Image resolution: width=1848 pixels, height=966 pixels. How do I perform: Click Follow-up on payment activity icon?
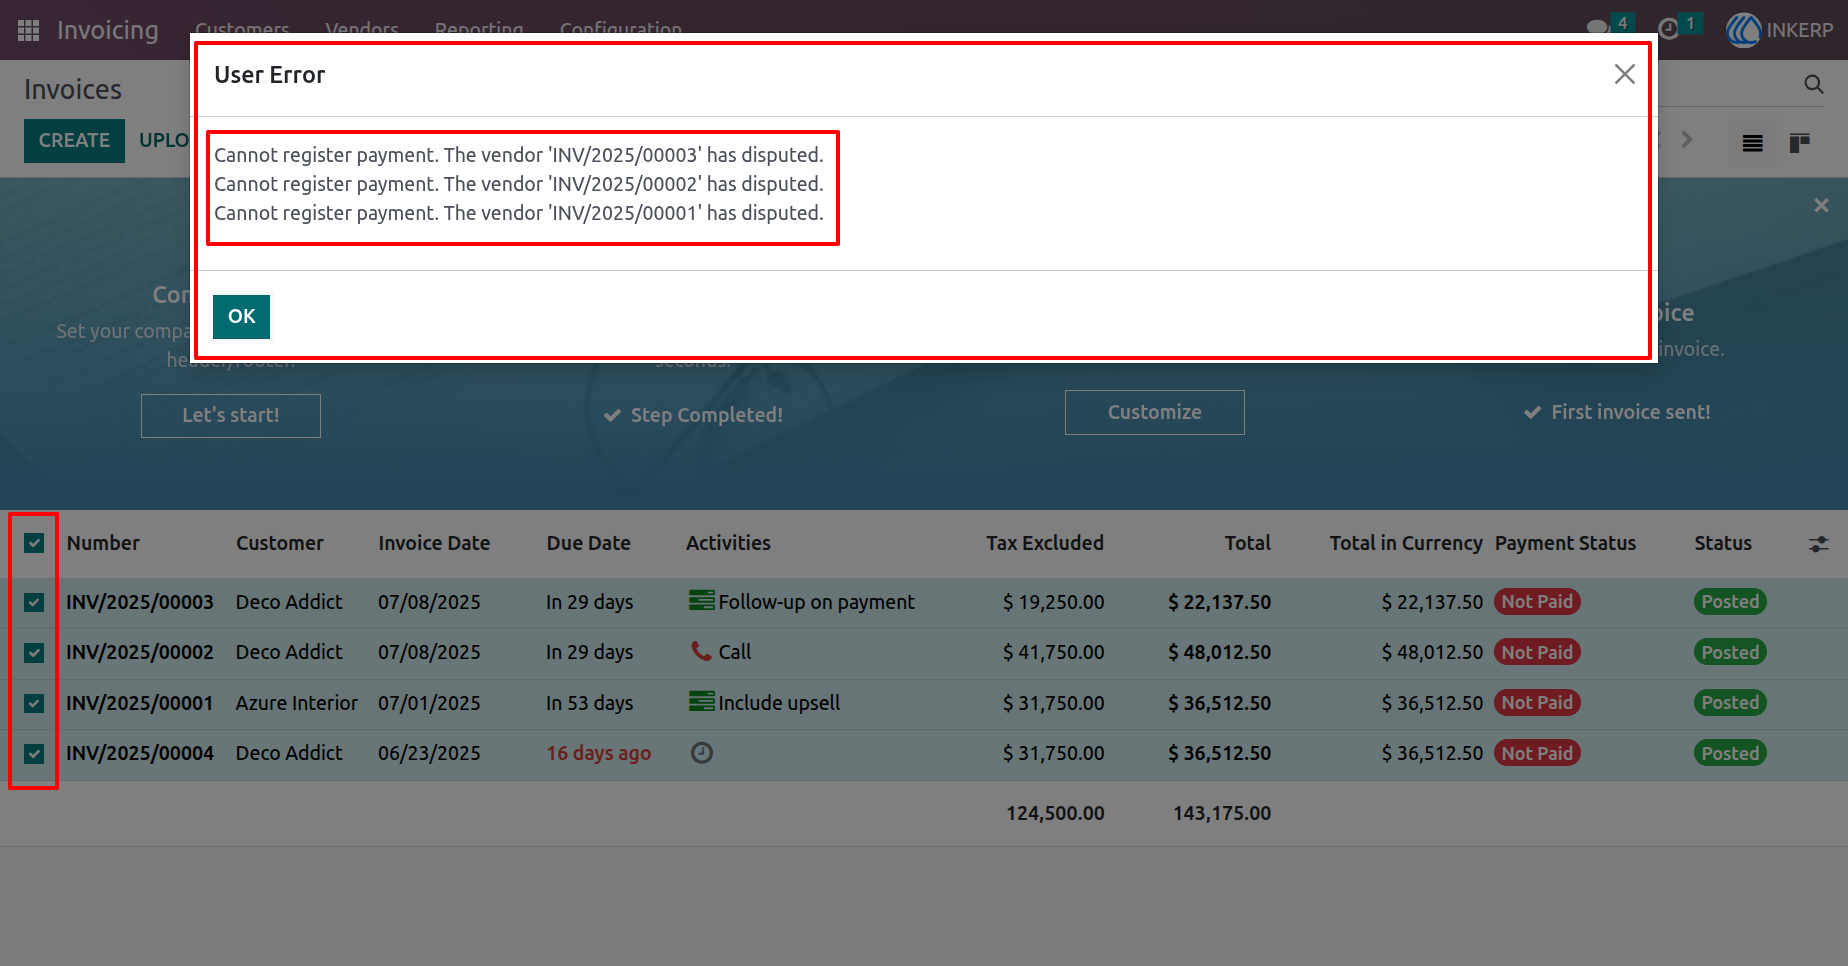pyautogui.click(x=701, y=600)
